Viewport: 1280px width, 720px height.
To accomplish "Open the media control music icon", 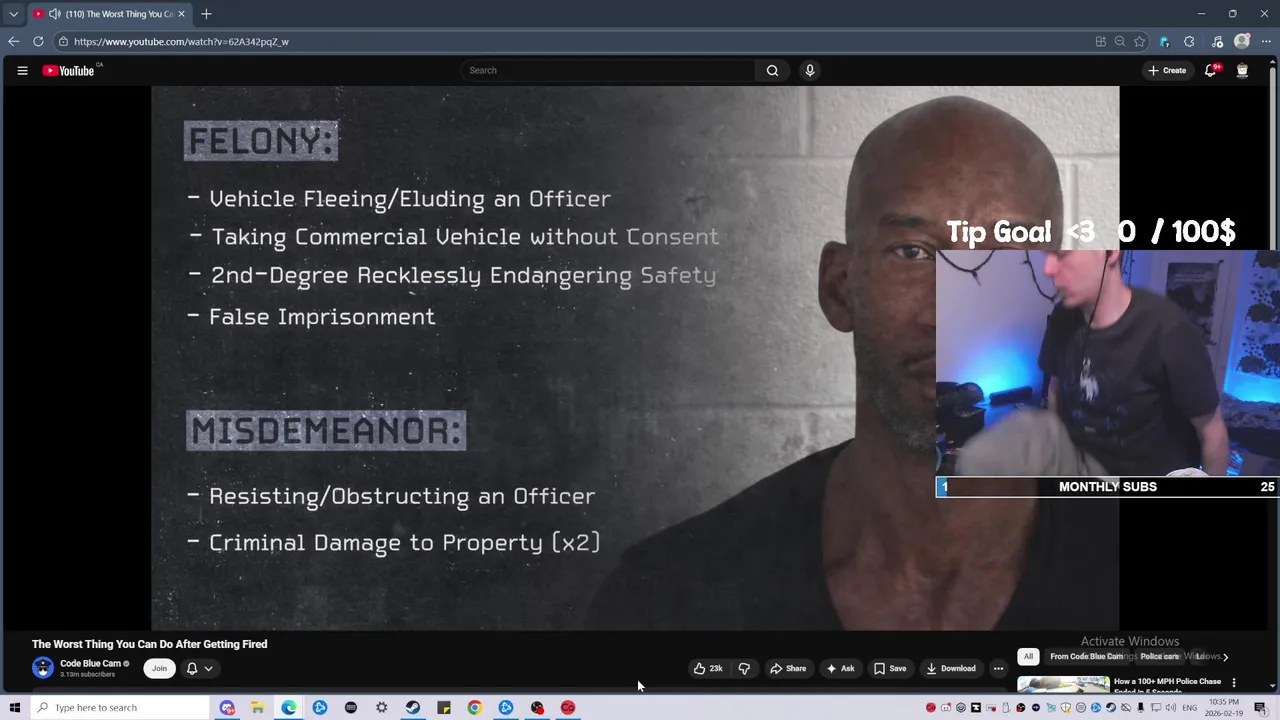I will click(1217, 41).
